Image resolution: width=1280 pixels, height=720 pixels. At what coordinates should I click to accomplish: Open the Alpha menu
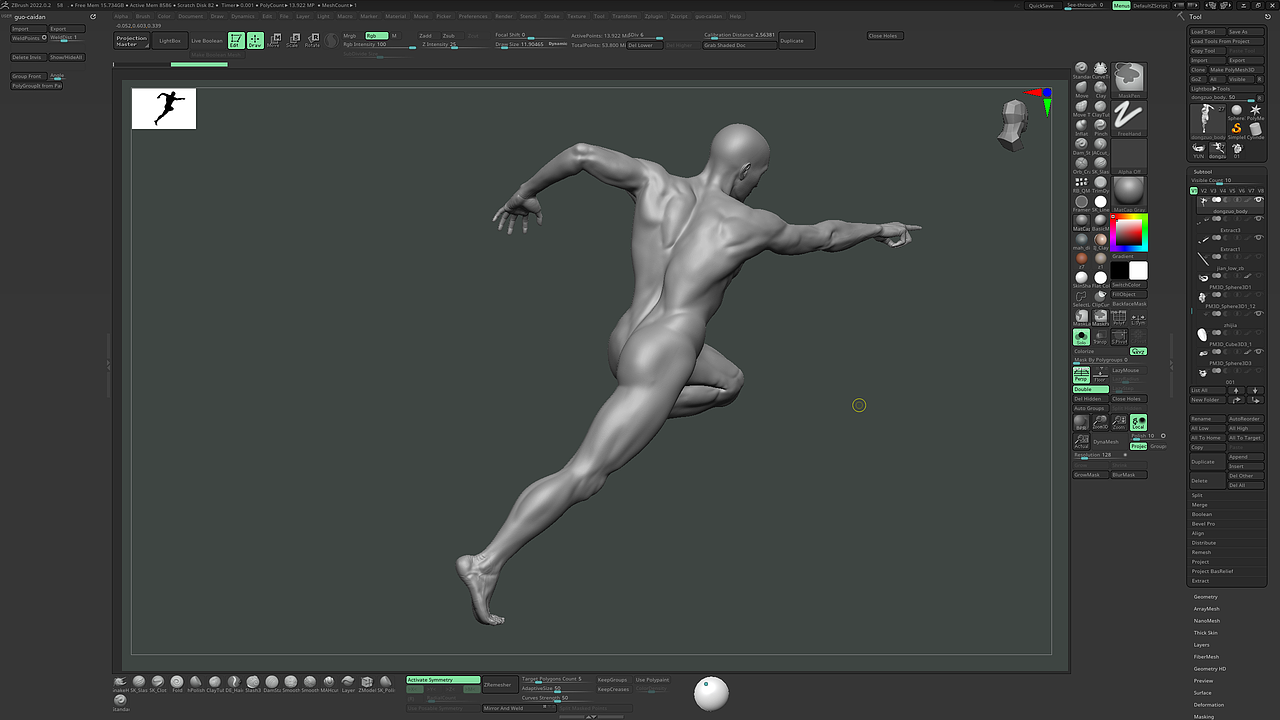121,16
